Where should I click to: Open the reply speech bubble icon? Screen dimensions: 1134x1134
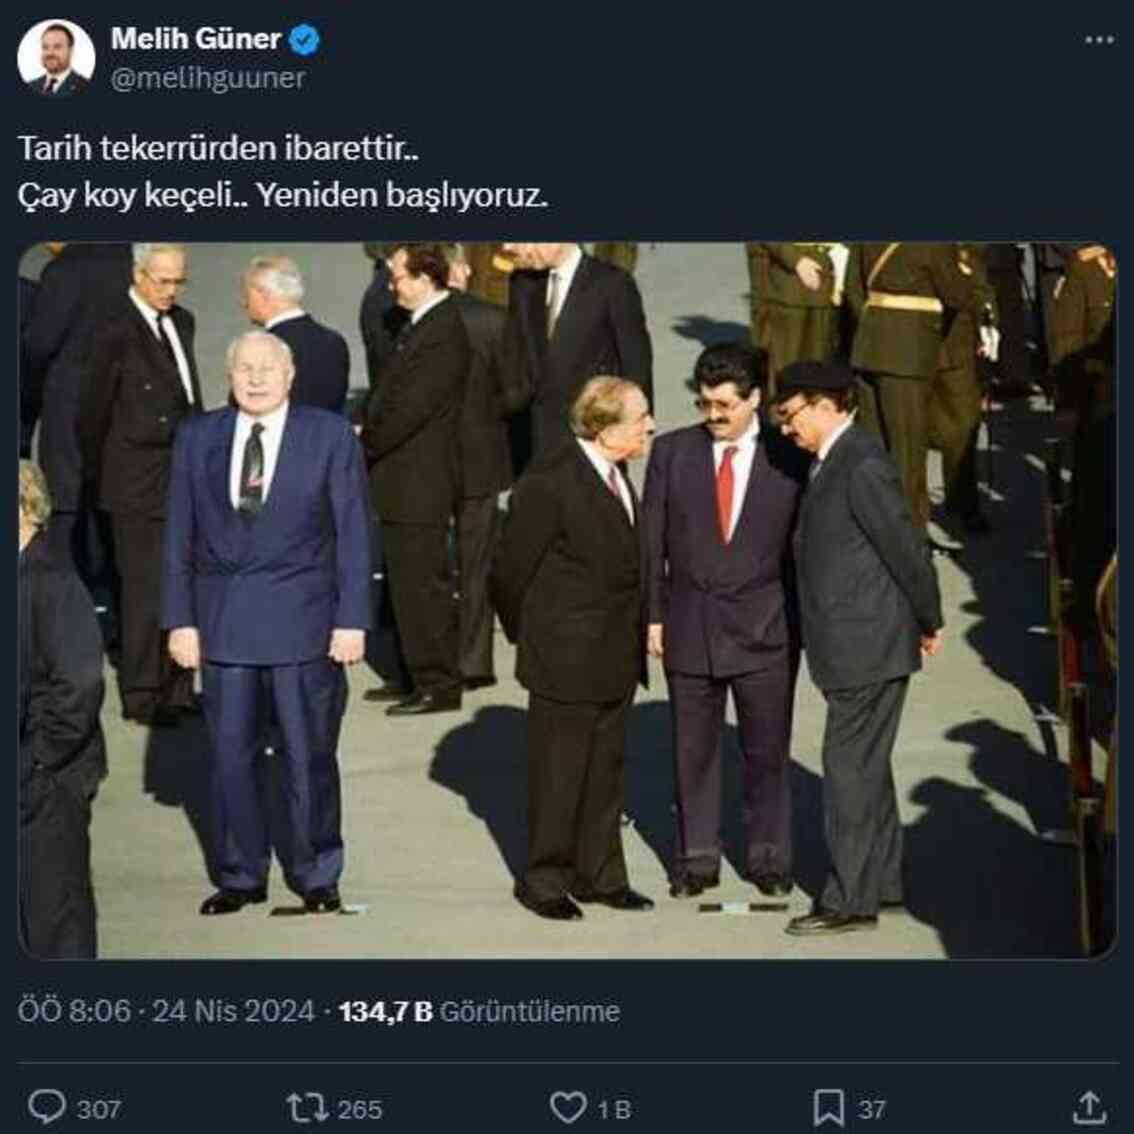(x=46, y=1107)
